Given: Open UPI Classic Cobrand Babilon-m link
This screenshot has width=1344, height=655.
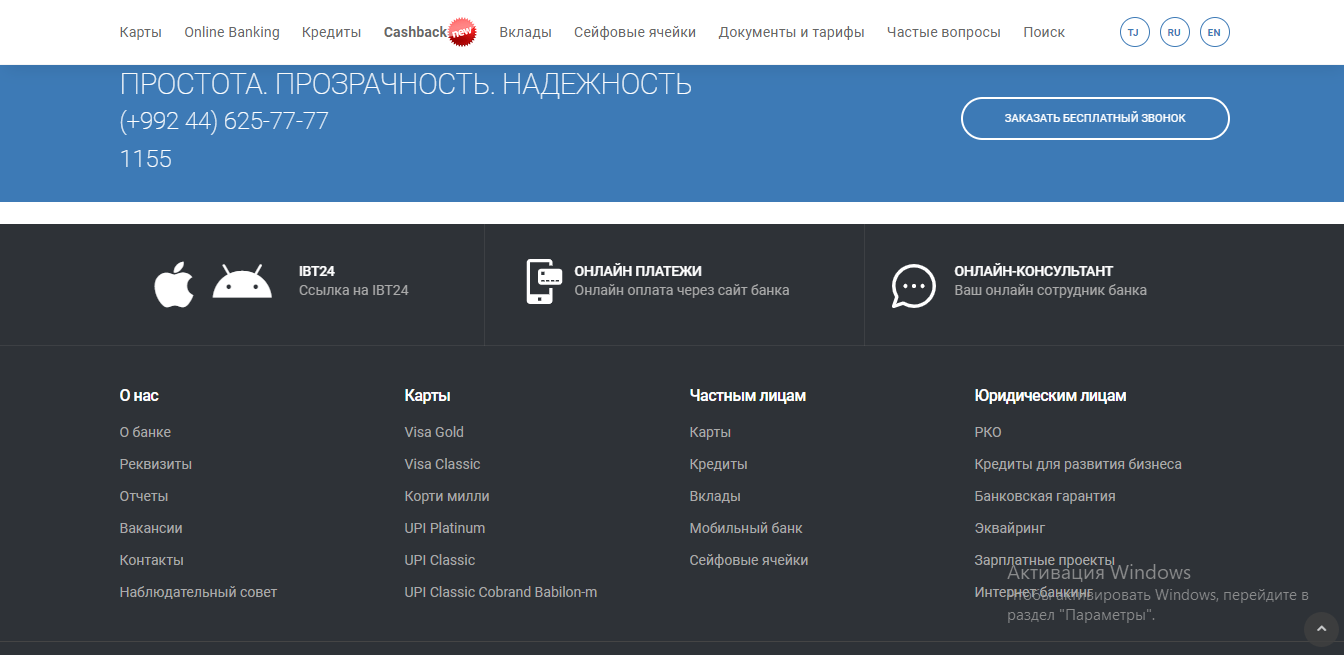Looking at the screenshot, I should pyautogui.click(x=501, y=592).
